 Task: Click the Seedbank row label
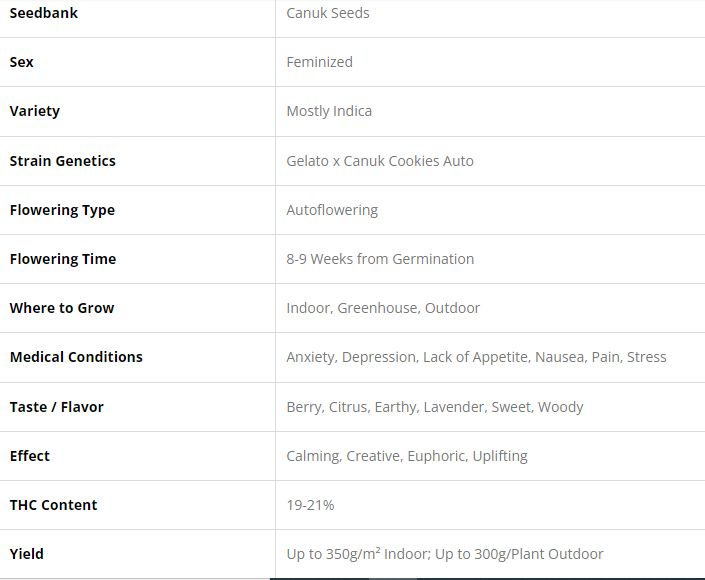44,13
